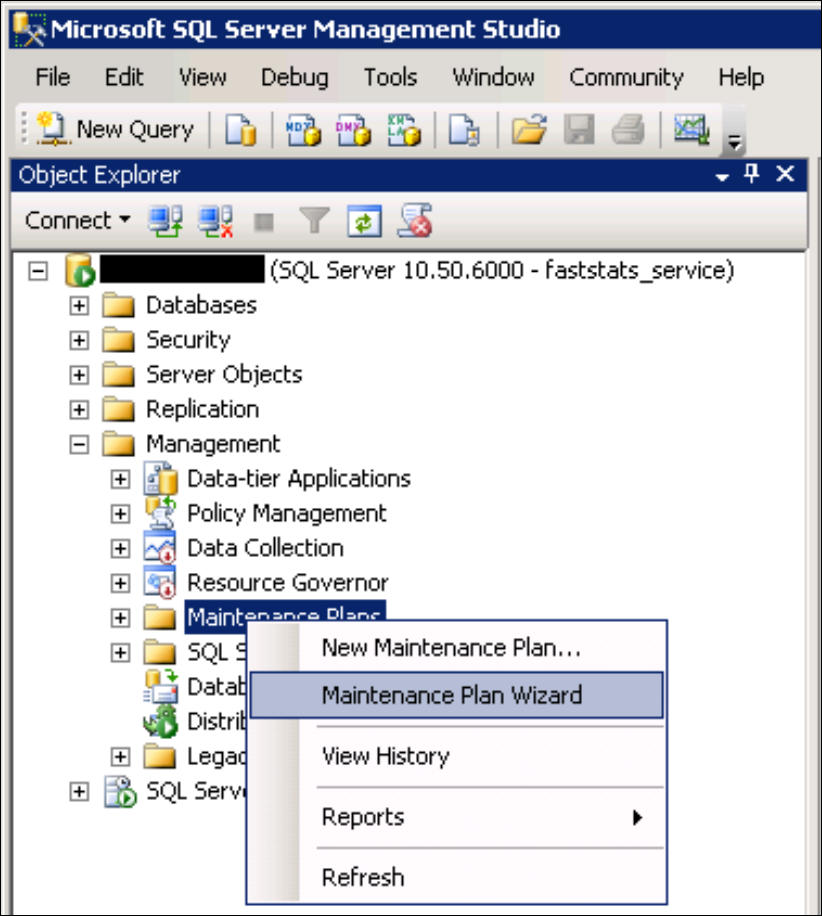Image resolution: width=822 pixels, height=916 pixels.
Task: Toggle the Object Explorer auto-hide pin
Action: [752, 174]
